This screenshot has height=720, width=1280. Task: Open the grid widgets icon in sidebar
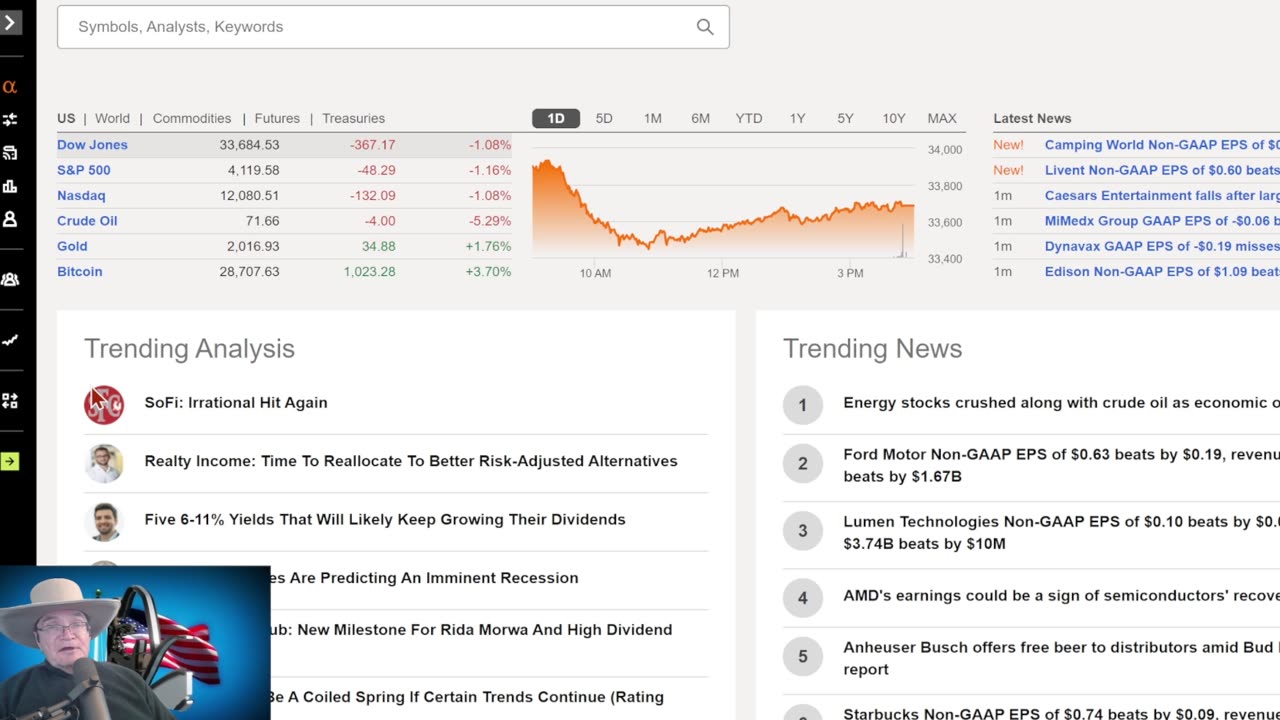tap(10, 401)
